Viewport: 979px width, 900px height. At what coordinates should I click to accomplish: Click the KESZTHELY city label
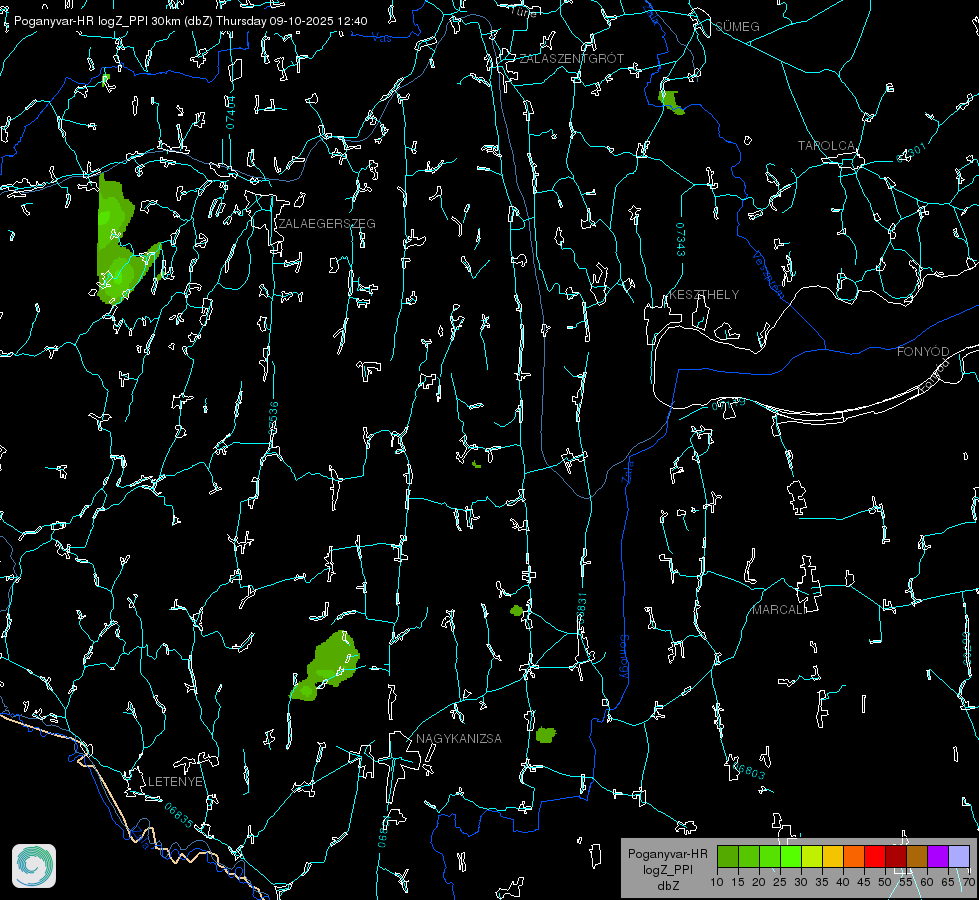(704, 294)
